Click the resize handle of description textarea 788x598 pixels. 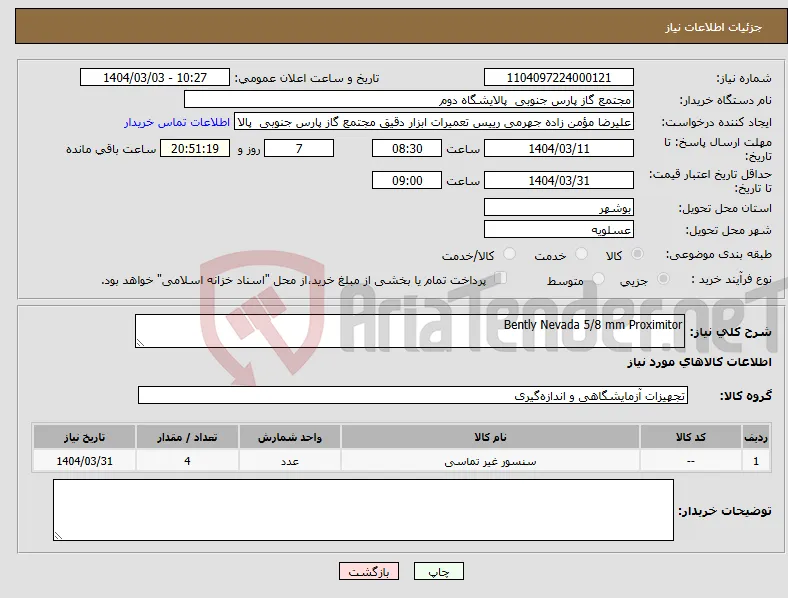click(x=140, y=343)
